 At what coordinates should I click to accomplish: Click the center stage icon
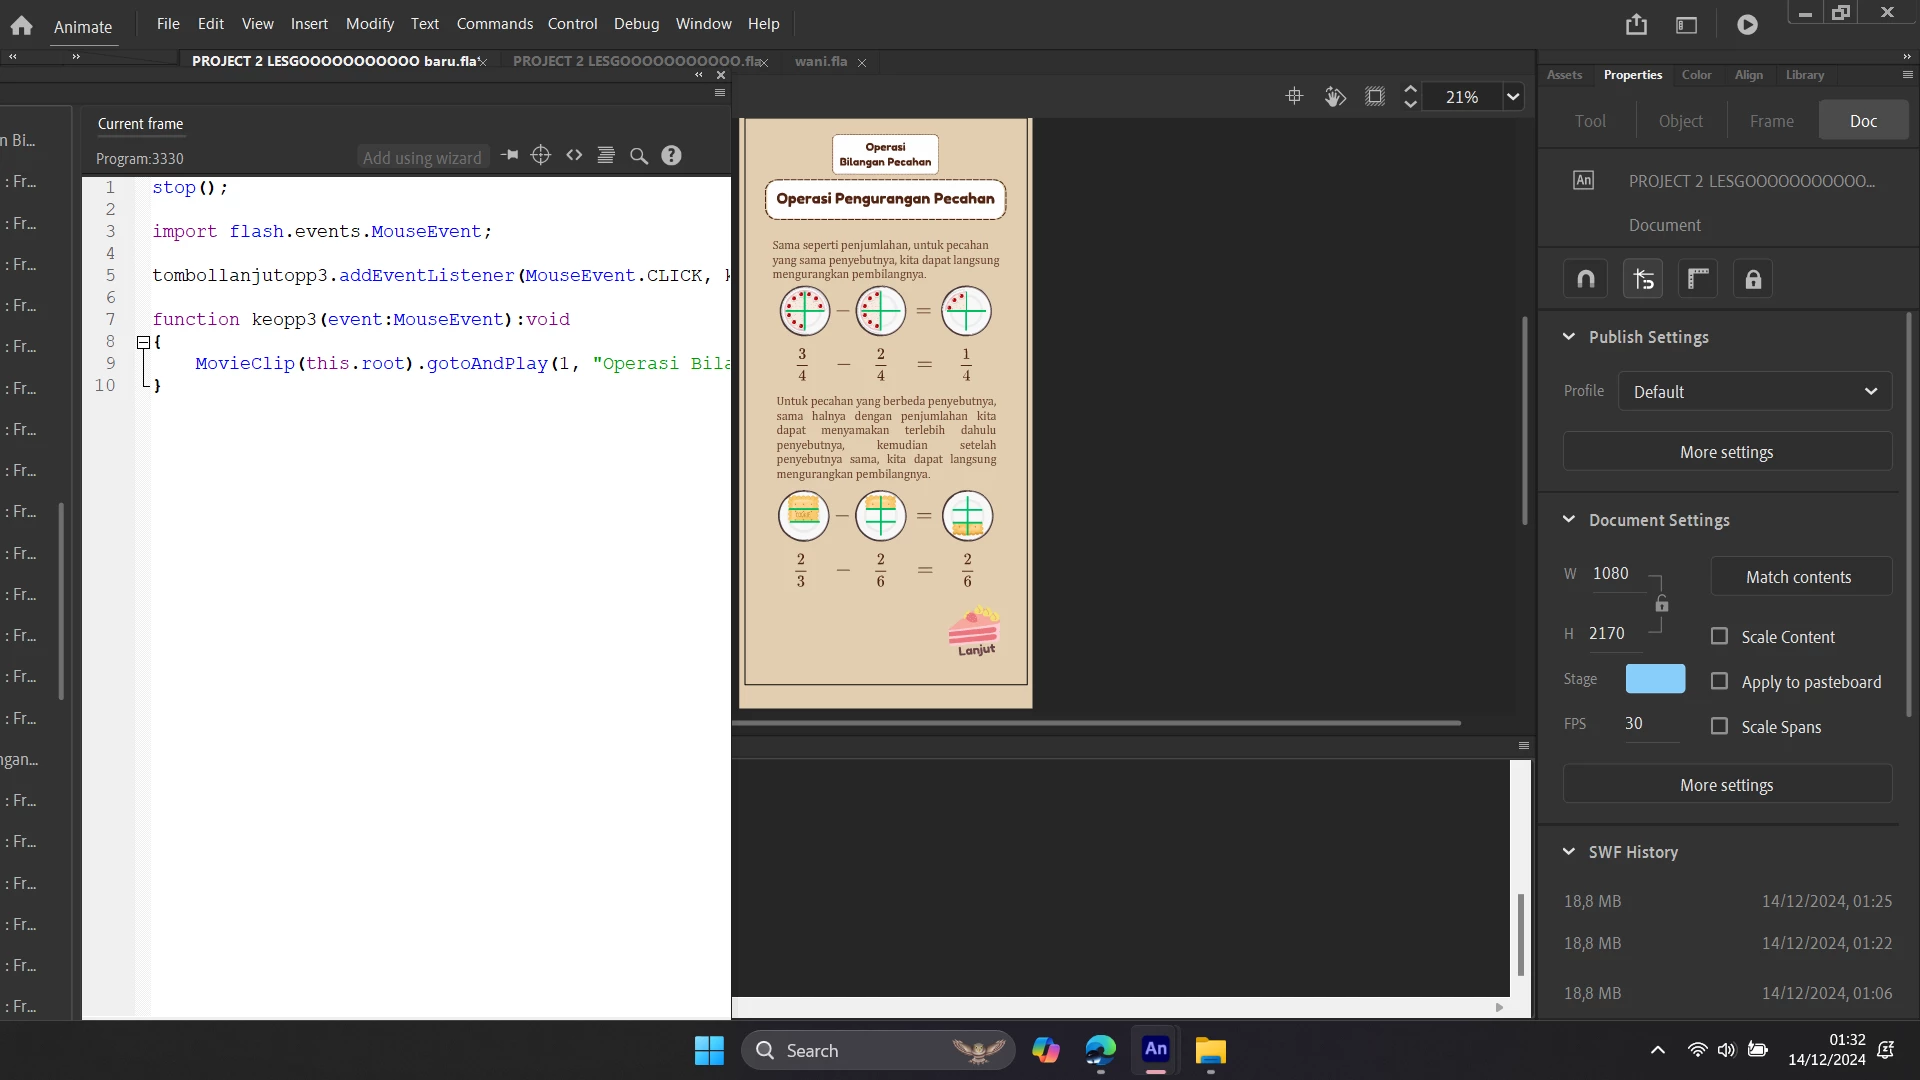[1294, 96]
